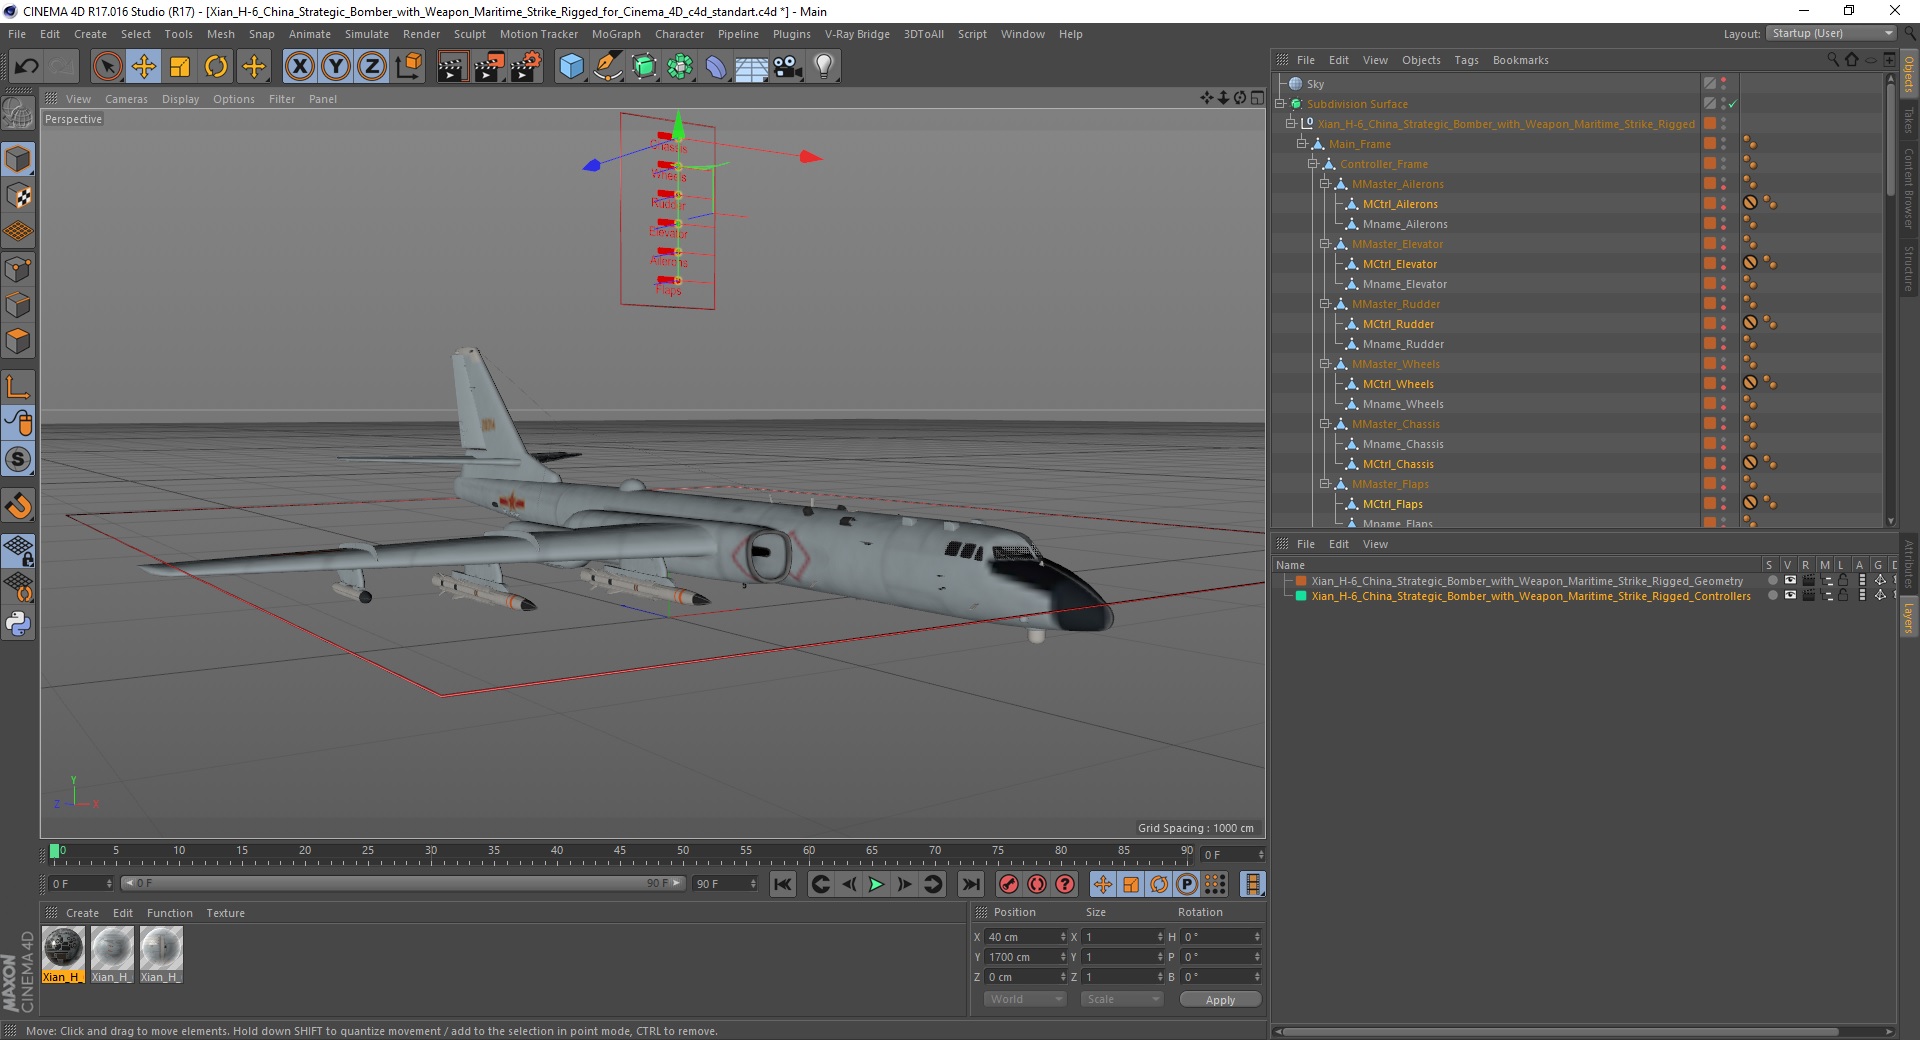1920x1040 pixels.
Task: Collapse the MMaster_Rudder node
Action: click(1325, 304)
